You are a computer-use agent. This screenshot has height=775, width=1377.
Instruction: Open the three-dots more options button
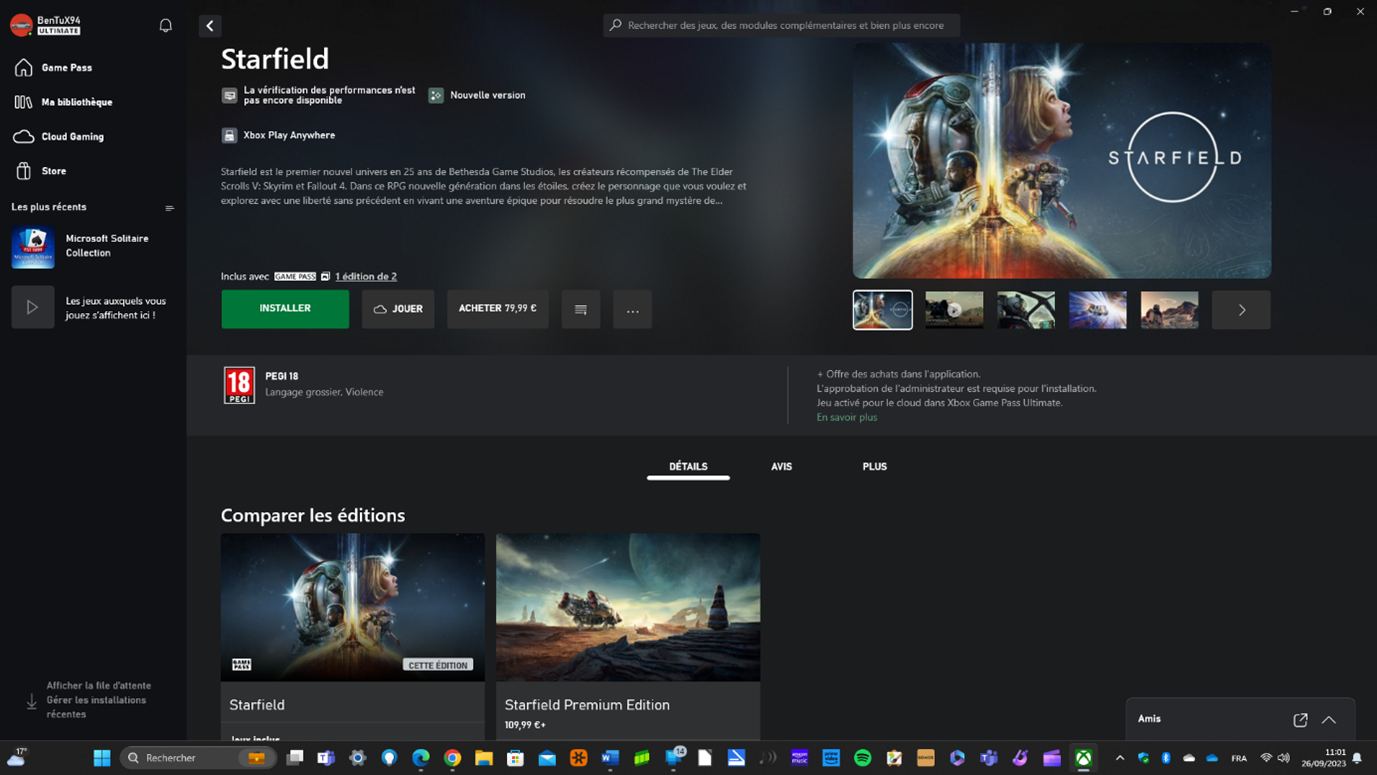(x=632, y=310)
